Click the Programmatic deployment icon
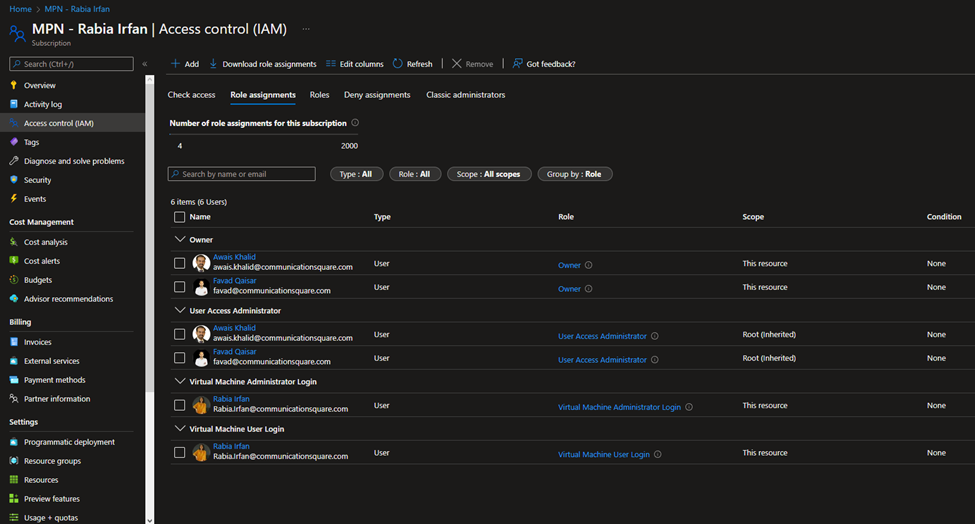The width and height of the screenshot is (975, 524). coord(14,442)
